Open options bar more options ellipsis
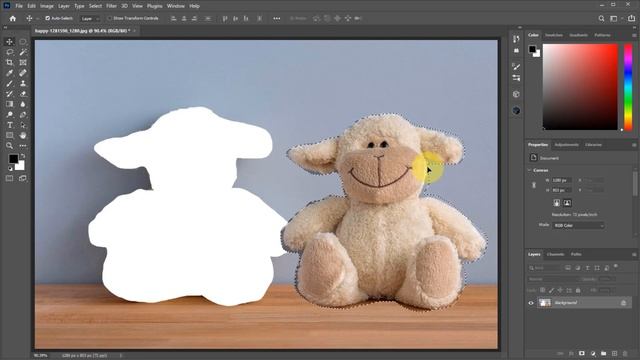The width and height of the screenshot is (640, 360). coord(277,18)
